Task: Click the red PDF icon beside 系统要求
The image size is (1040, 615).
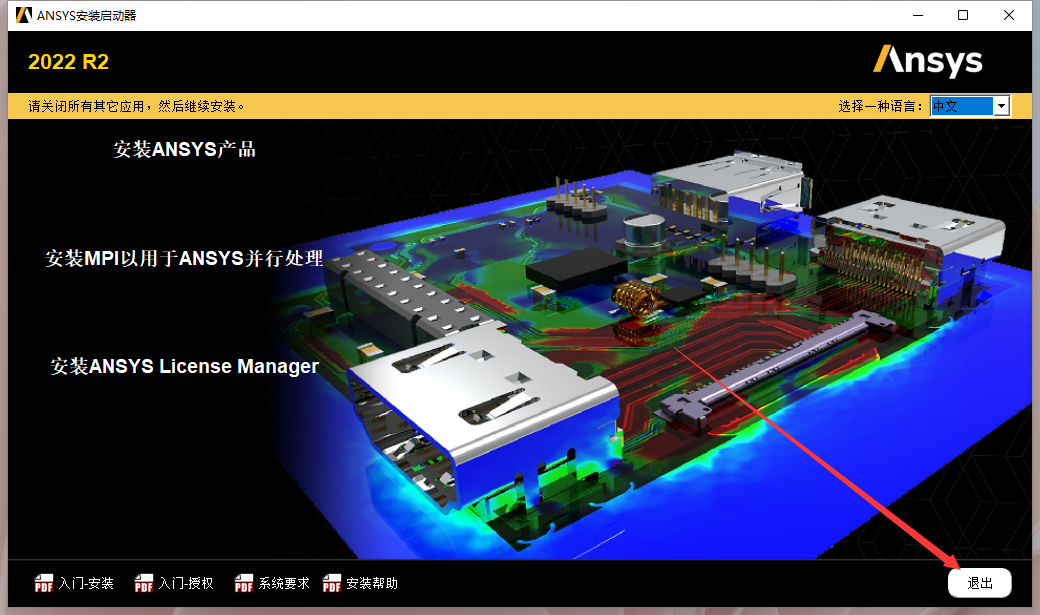Action: click(x=243, y=583)
